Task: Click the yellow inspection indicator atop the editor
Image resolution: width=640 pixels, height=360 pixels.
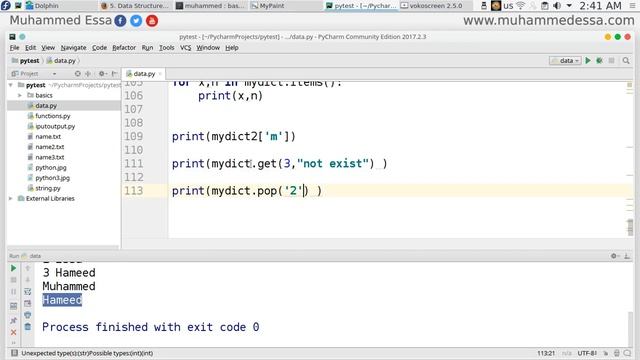Action: point(629,85)
